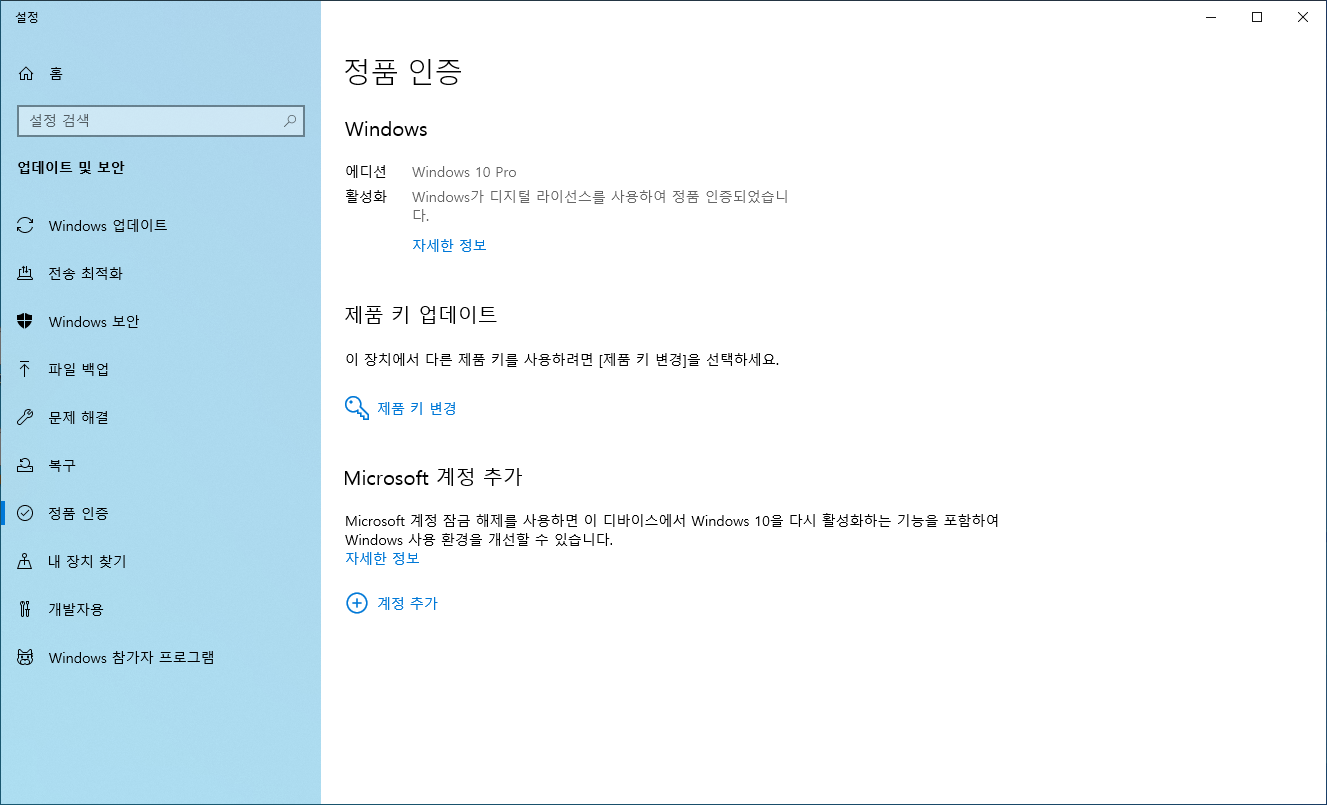Click the 전송 최적화 icon
The image size is (1327, 805).
pos(26,274)
